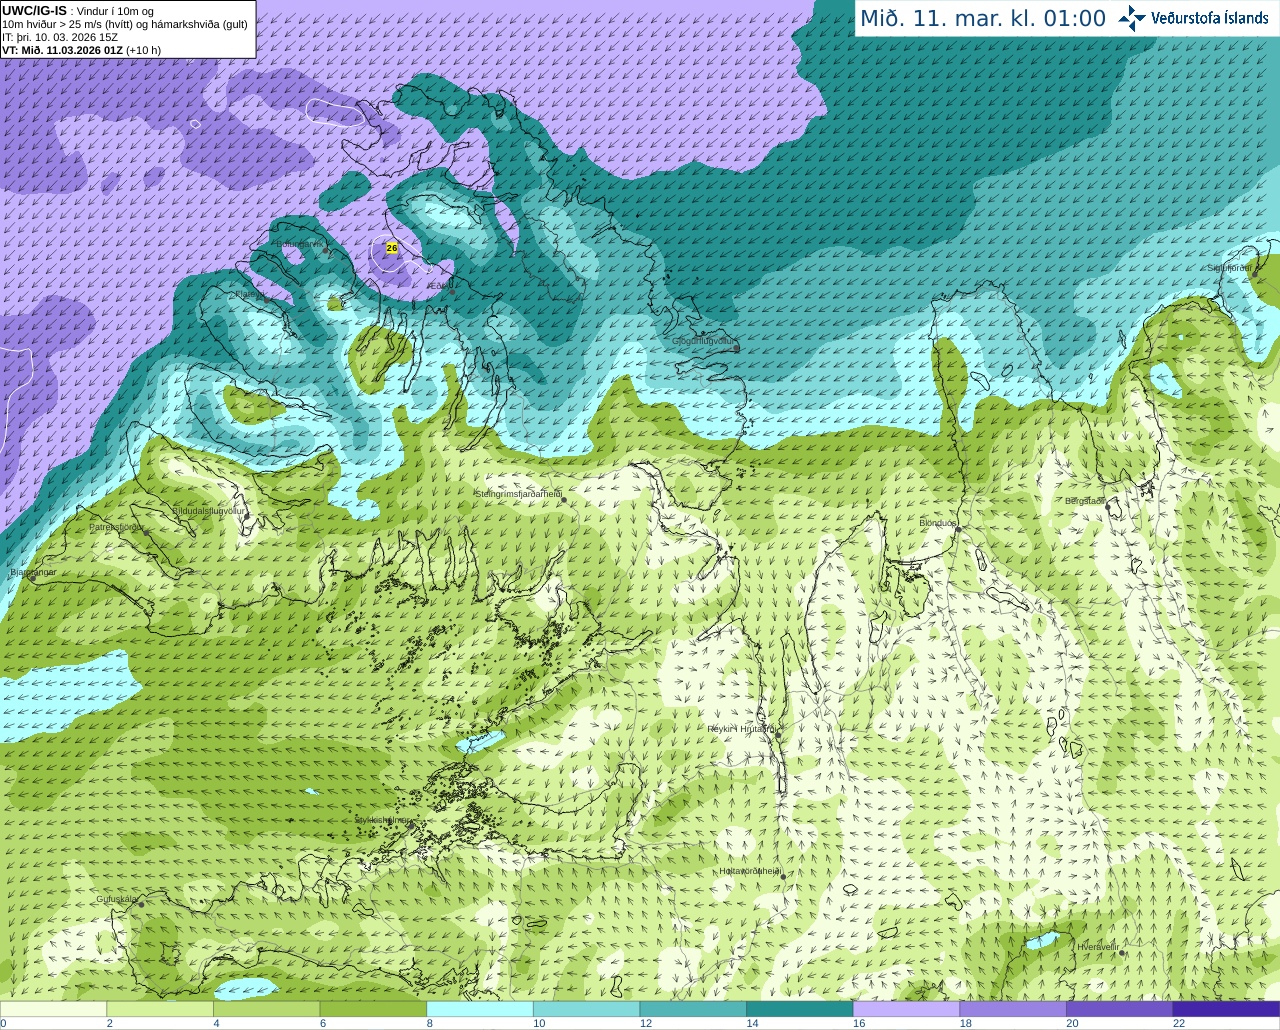The image size is (1280, 1030).
Task: Click the Bergstaðir station label
Action: click(1085, 501)
